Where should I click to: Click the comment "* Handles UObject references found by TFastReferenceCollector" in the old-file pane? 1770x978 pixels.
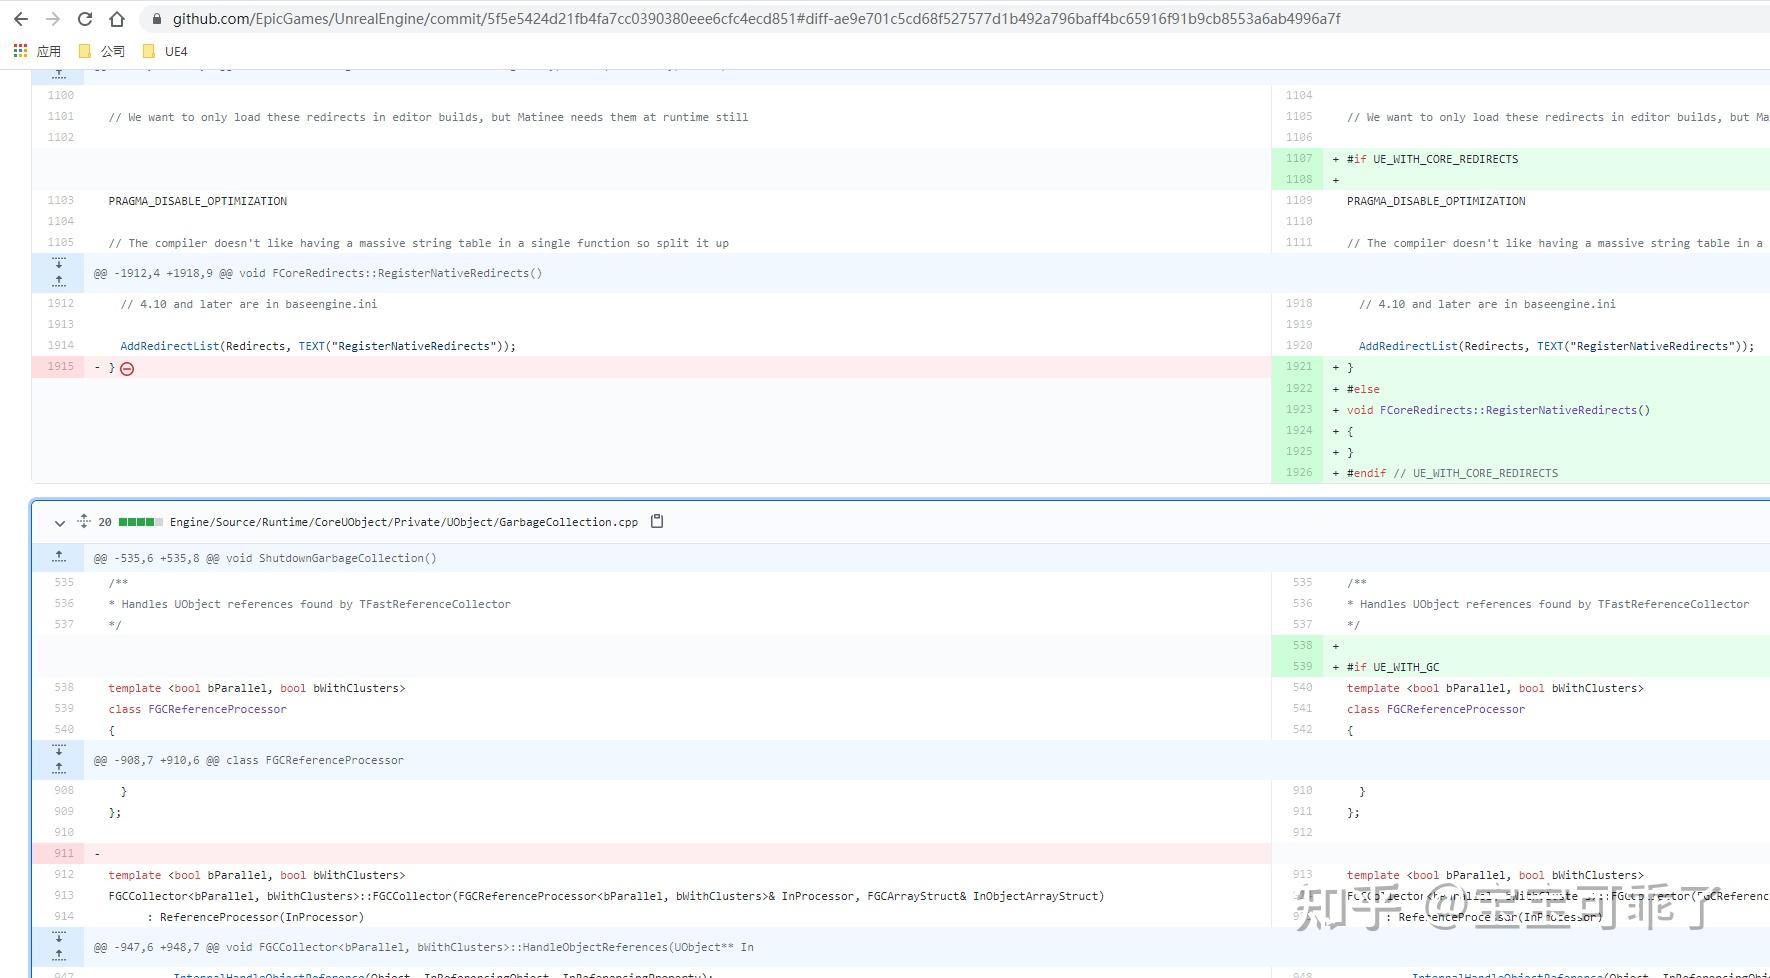coord(310,604)
